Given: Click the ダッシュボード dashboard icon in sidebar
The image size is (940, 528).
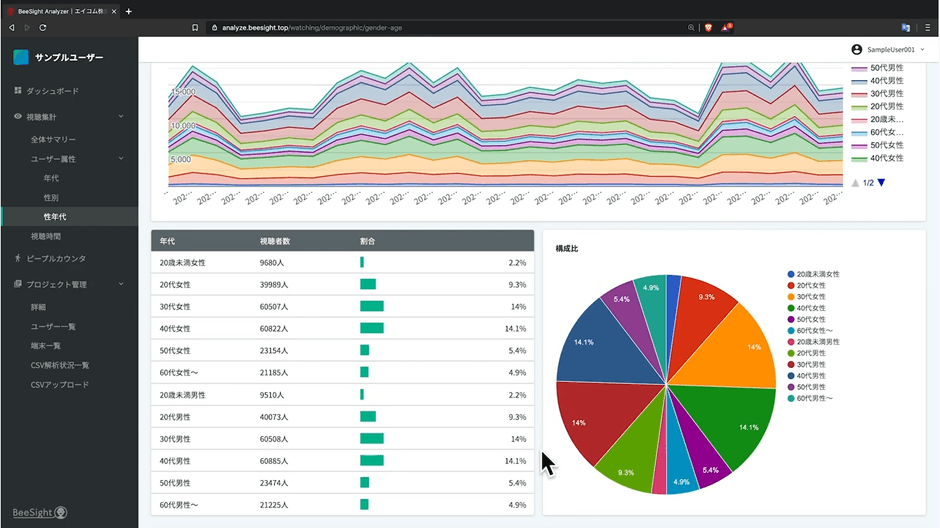Looking at the screenshot, I should pyautogui.click(x=18, y=91).
